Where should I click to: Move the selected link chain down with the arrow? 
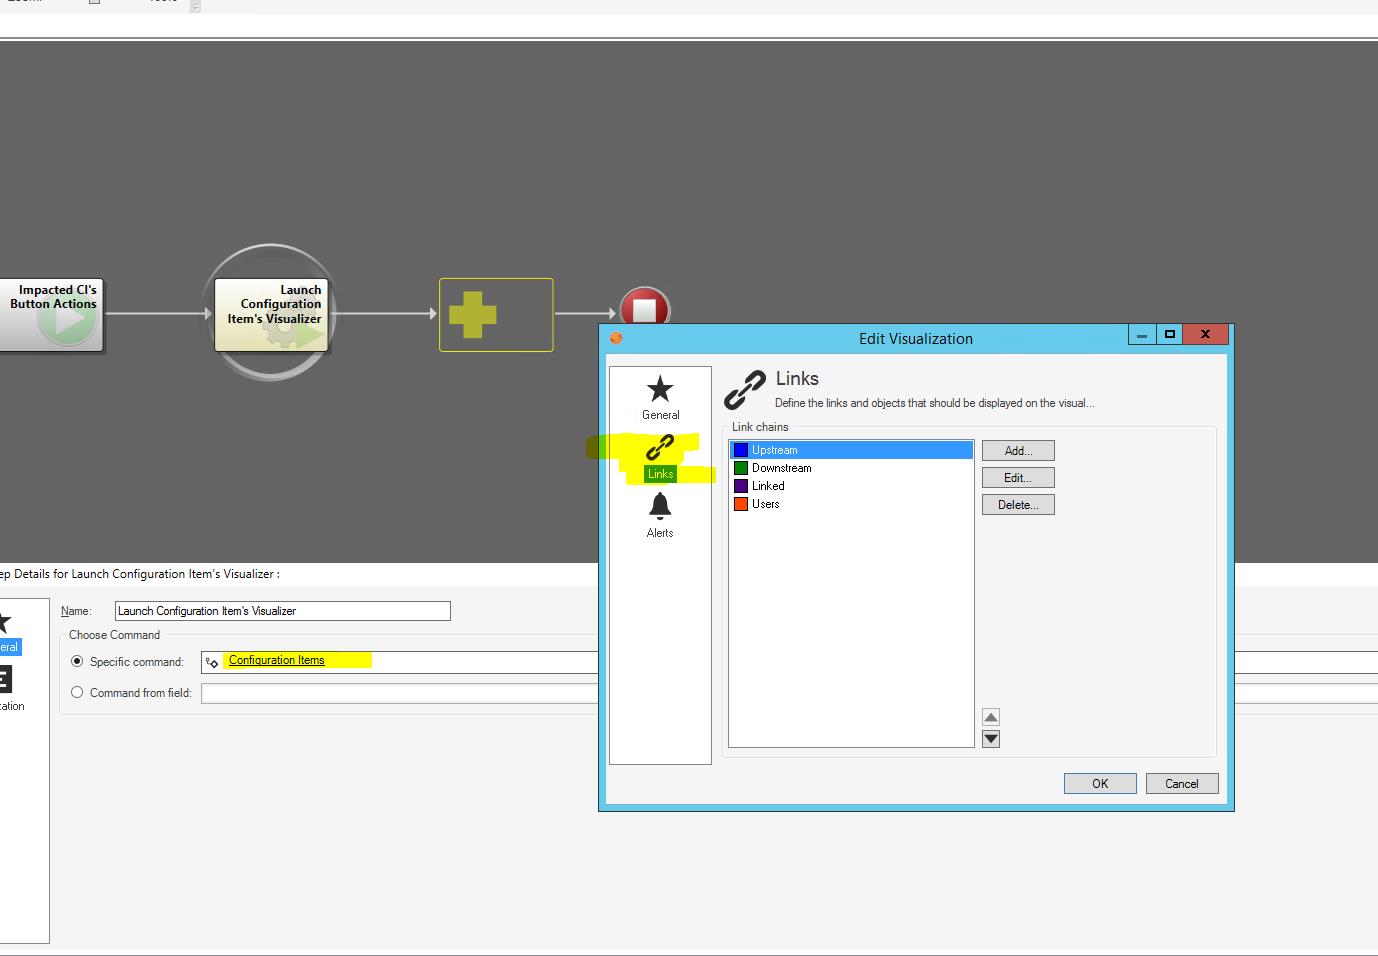(x=991, y=738)
